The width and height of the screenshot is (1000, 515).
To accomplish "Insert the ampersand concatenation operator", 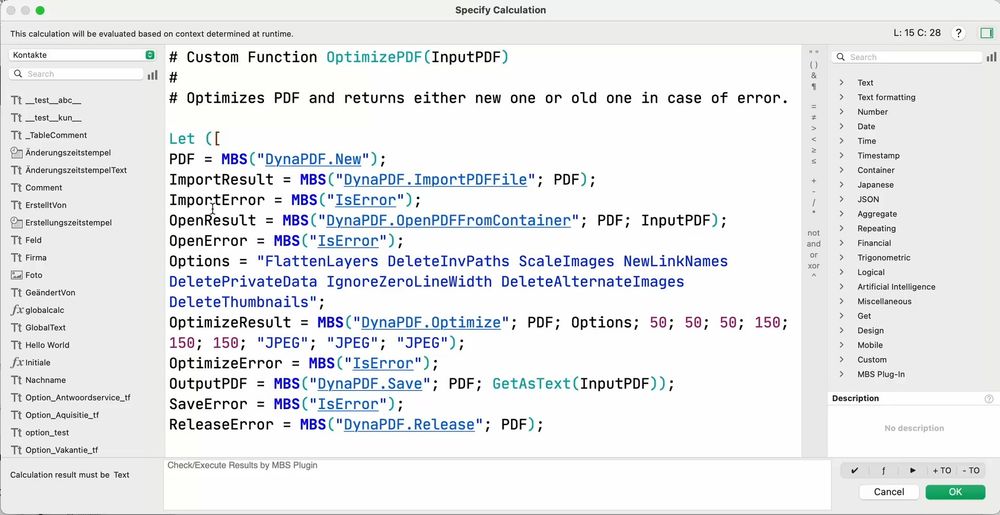I will pyautogui.click(x=814, y=75).
